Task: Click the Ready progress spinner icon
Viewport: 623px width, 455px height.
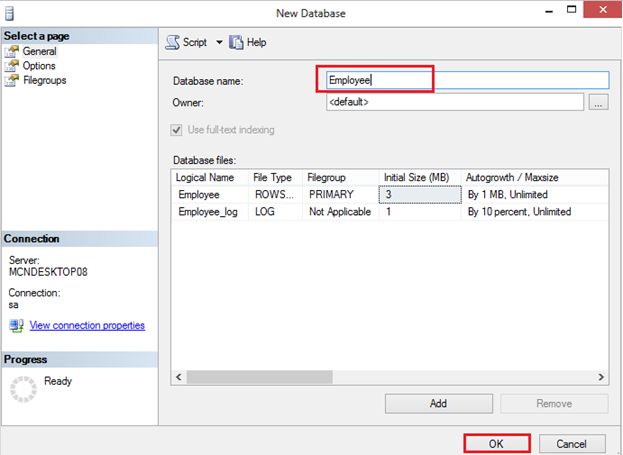Action: pyautogui.click(x=23, y=389)
